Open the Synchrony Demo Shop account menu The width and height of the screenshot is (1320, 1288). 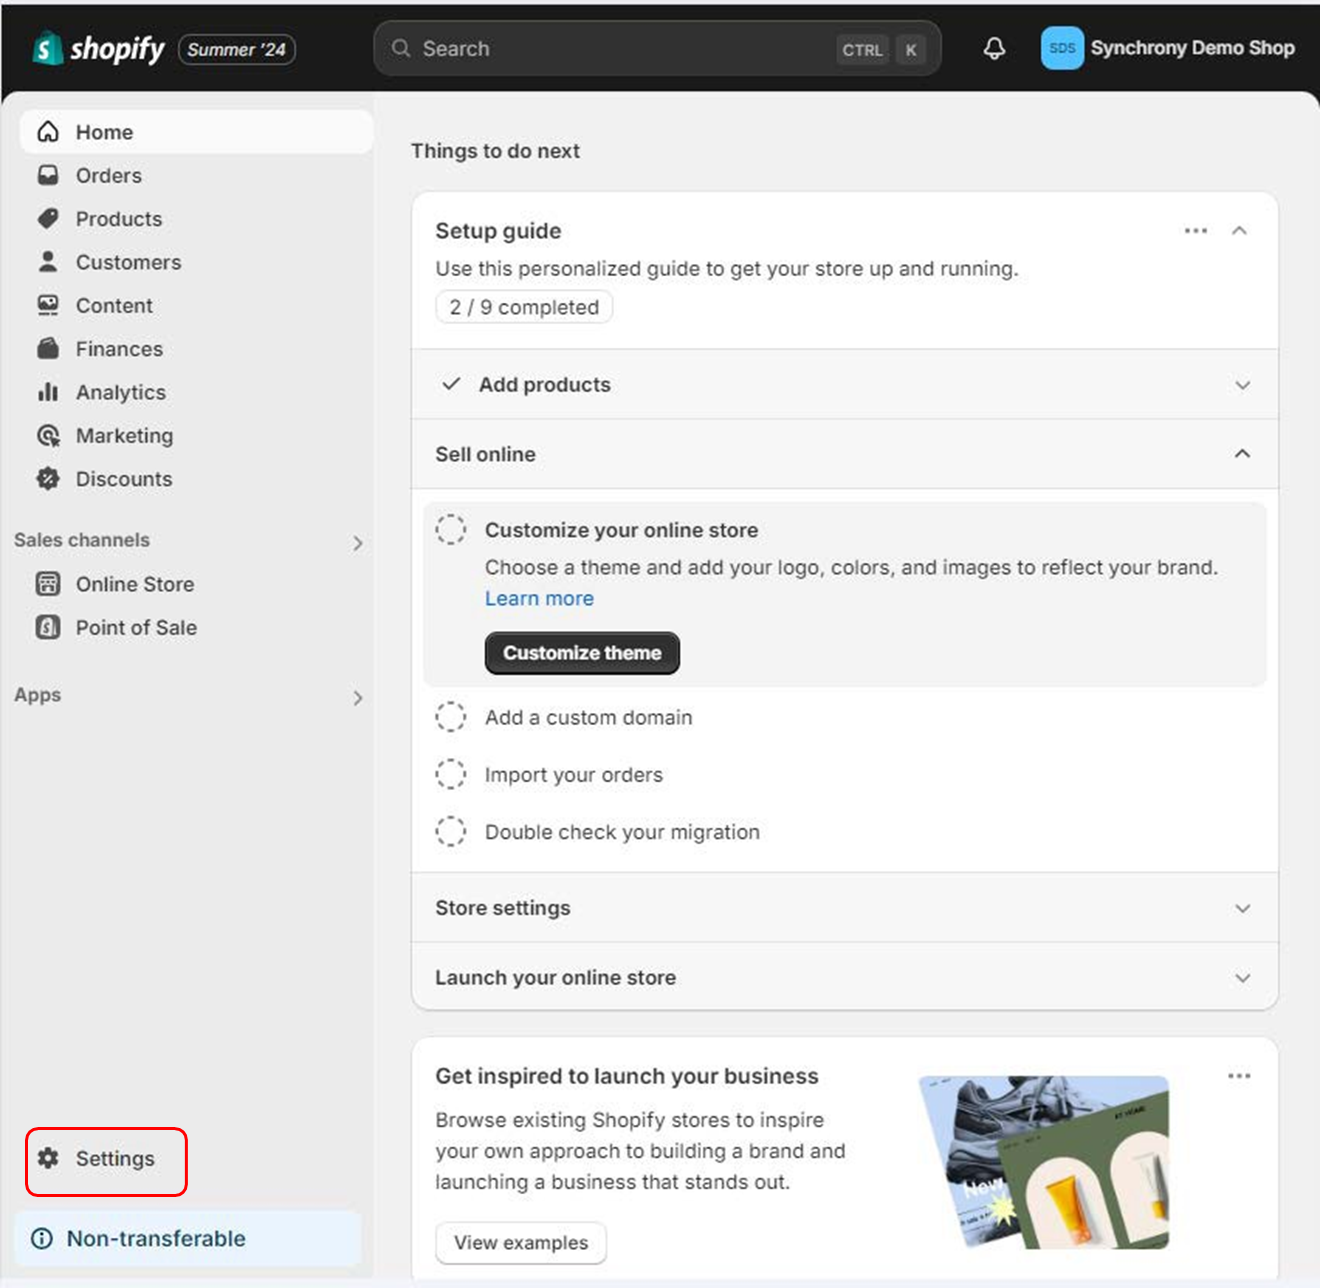click(x=1168, y=48)
